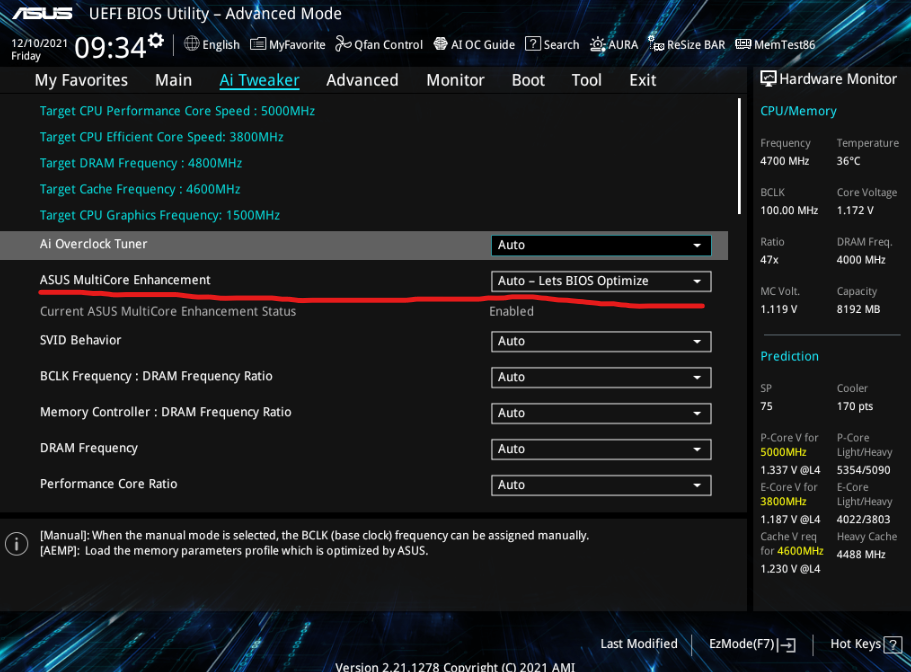This screenshot has width=911, height=672.
Task: Open the Tool tab
Action: [x=587, y=80]
